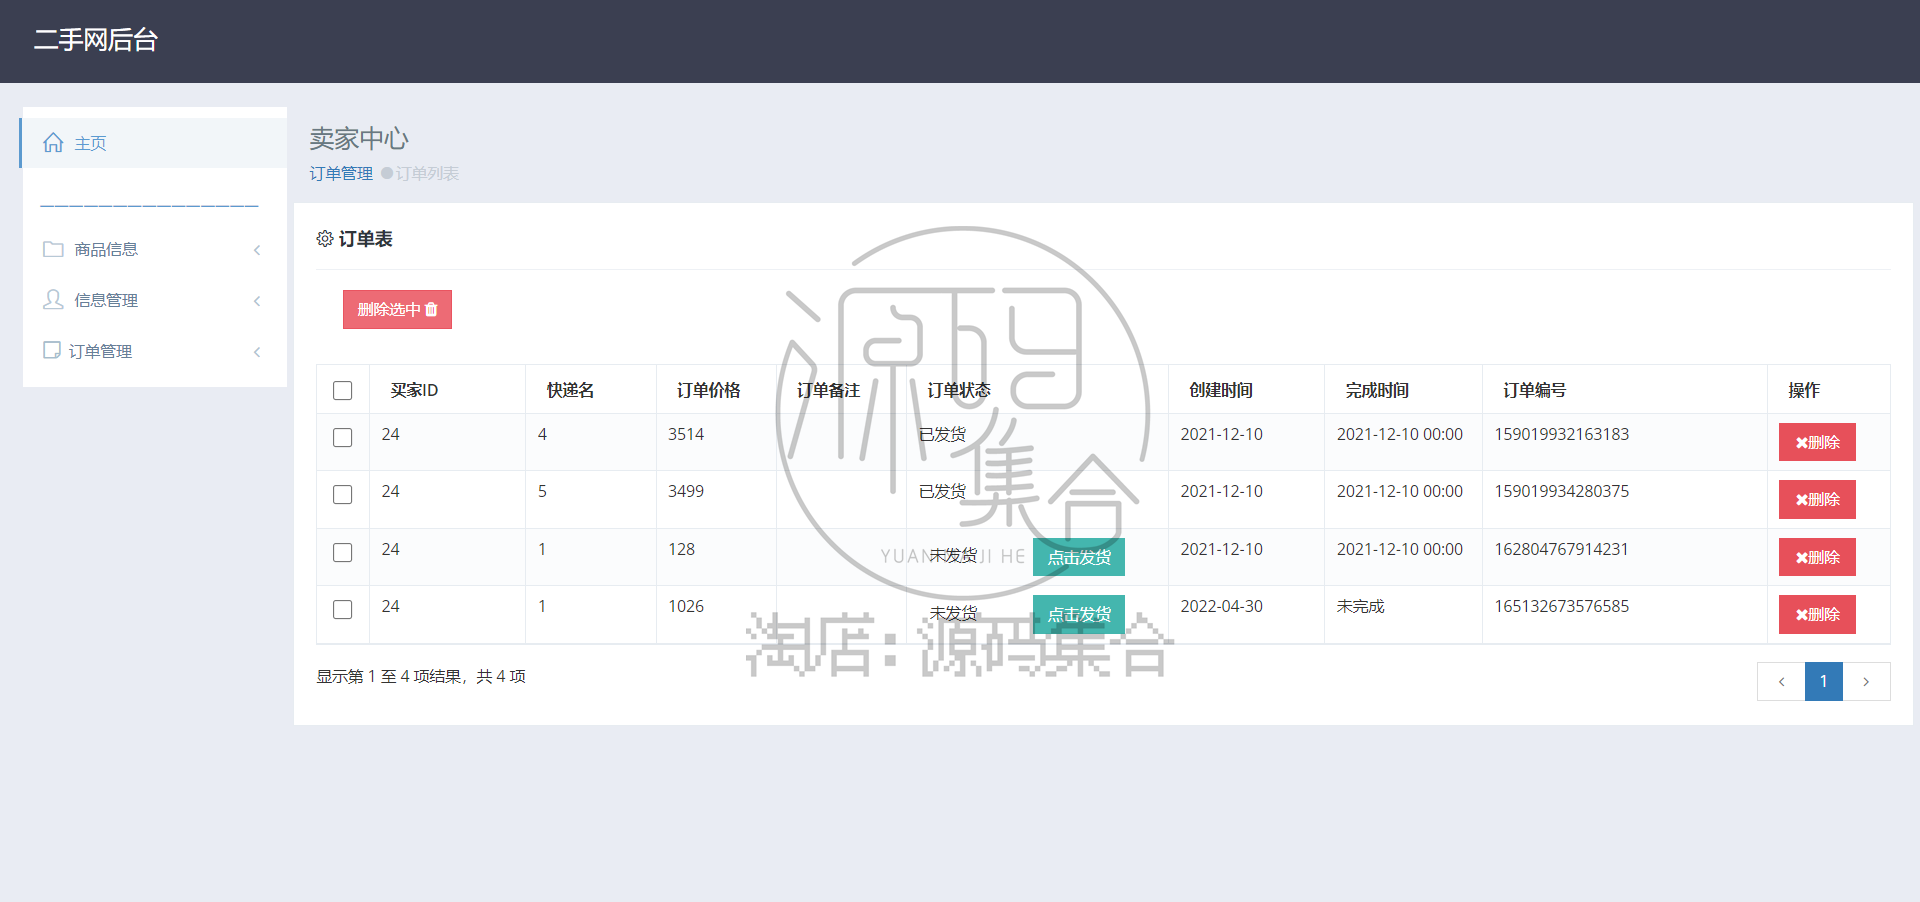Check the row for order 165132673576585
The image size is (1920, 902).
342,609
